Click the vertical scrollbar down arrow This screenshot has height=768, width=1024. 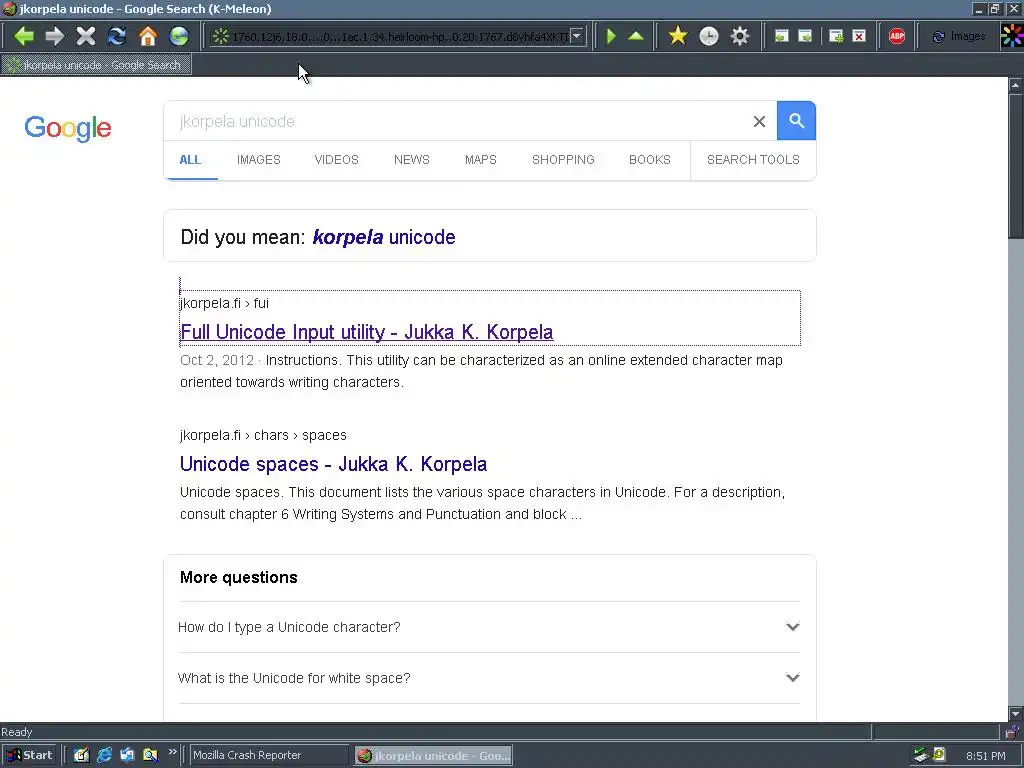coord(1016,714)
